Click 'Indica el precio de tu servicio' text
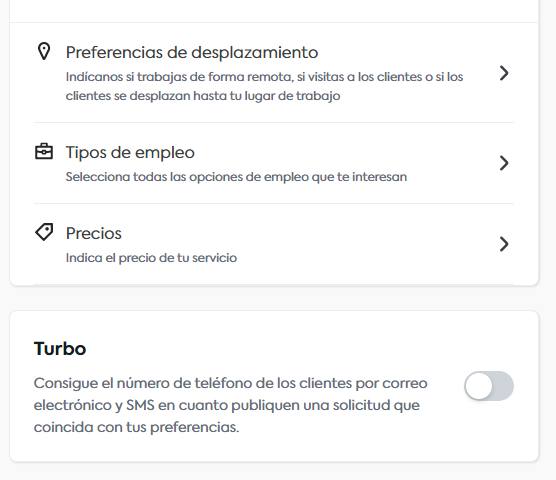 point(151,258)
